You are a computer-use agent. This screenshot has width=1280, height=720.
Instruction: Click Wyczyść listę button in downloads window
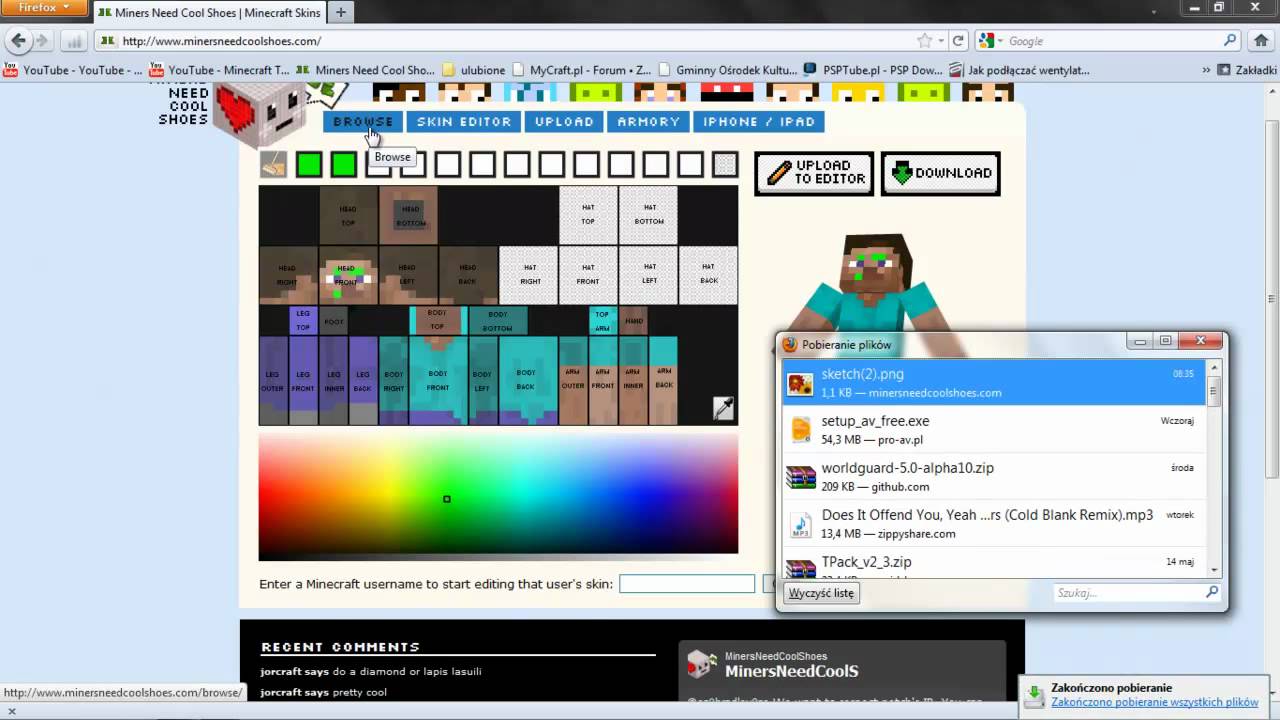(x=821, y=593)
